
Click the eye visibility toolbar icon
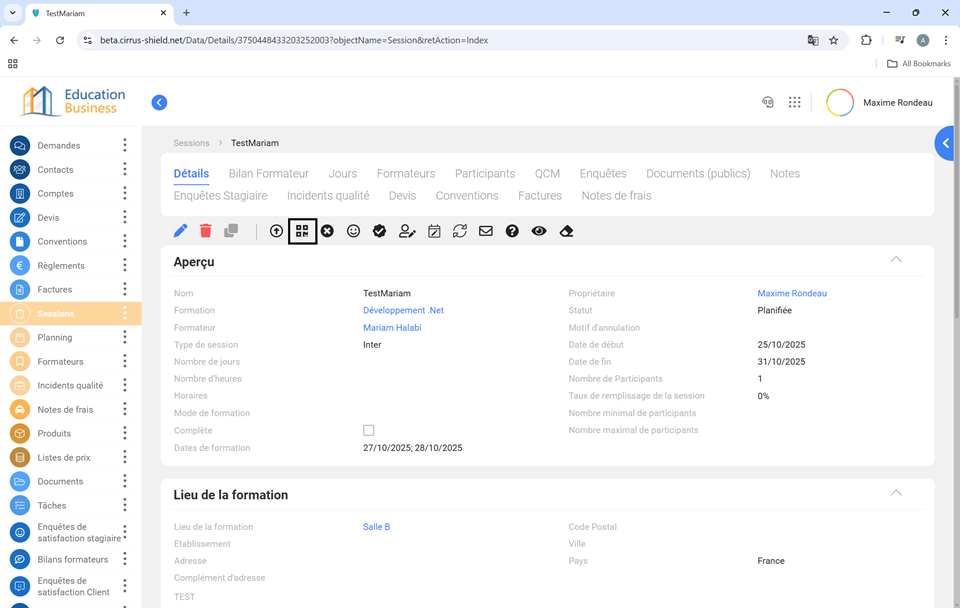[539, 231]
